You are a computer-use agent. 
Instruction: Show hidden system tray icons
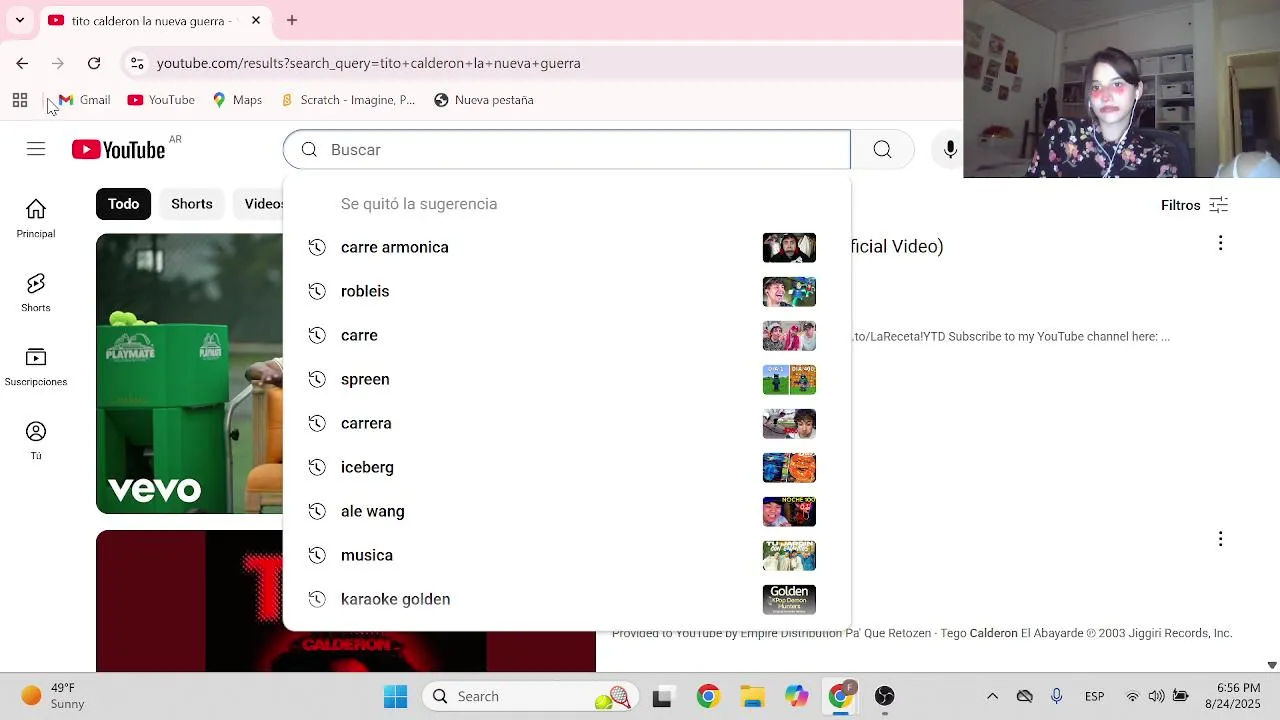pos(992,696)
